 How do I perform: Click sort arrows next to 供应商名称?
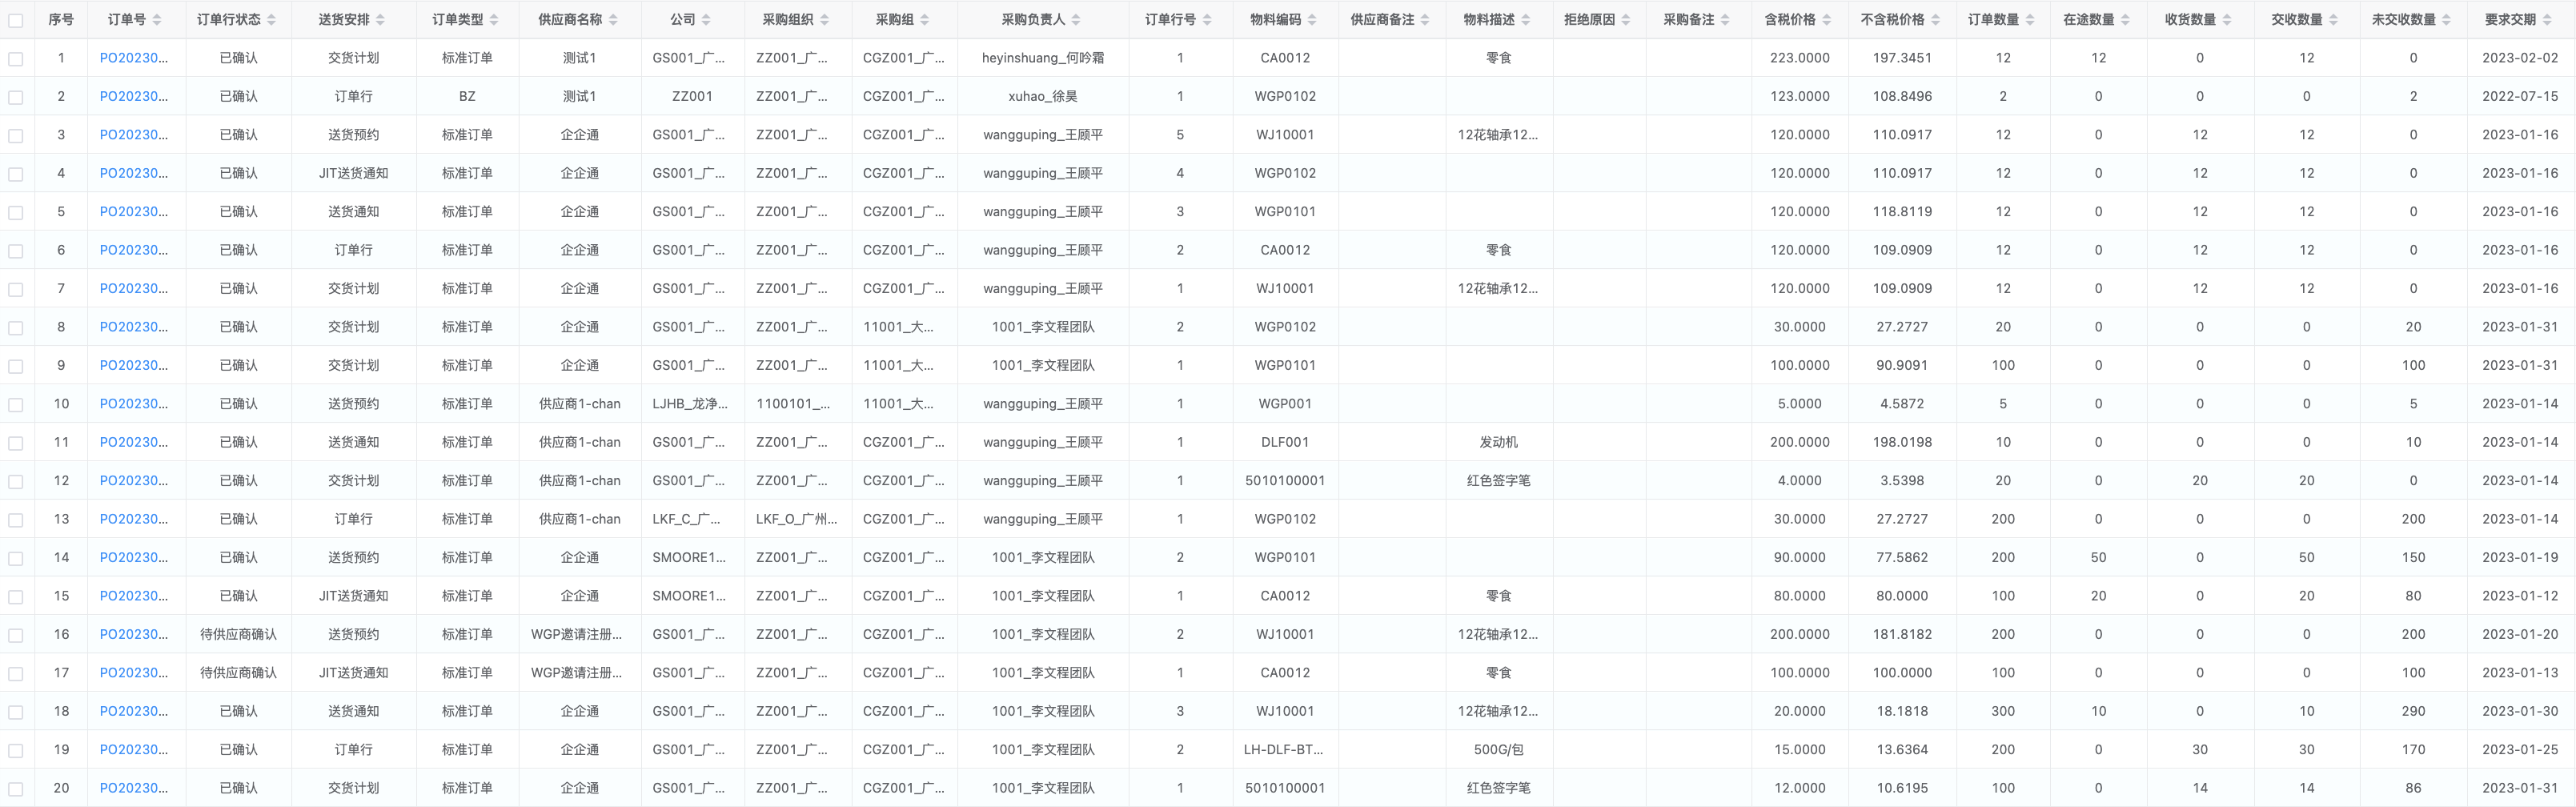pos(613,20)
